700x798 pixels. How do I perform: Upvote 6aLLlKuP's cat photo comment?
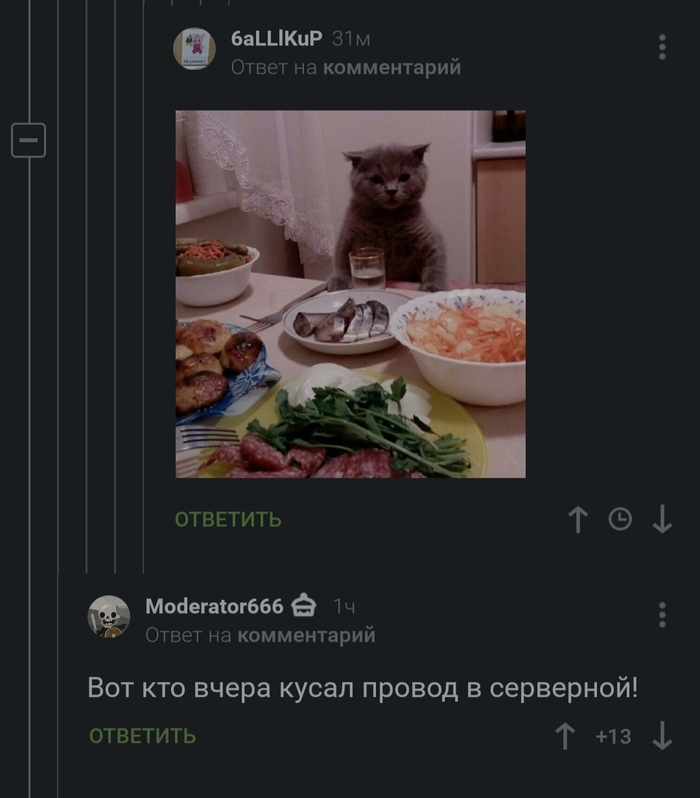[578, 519]
